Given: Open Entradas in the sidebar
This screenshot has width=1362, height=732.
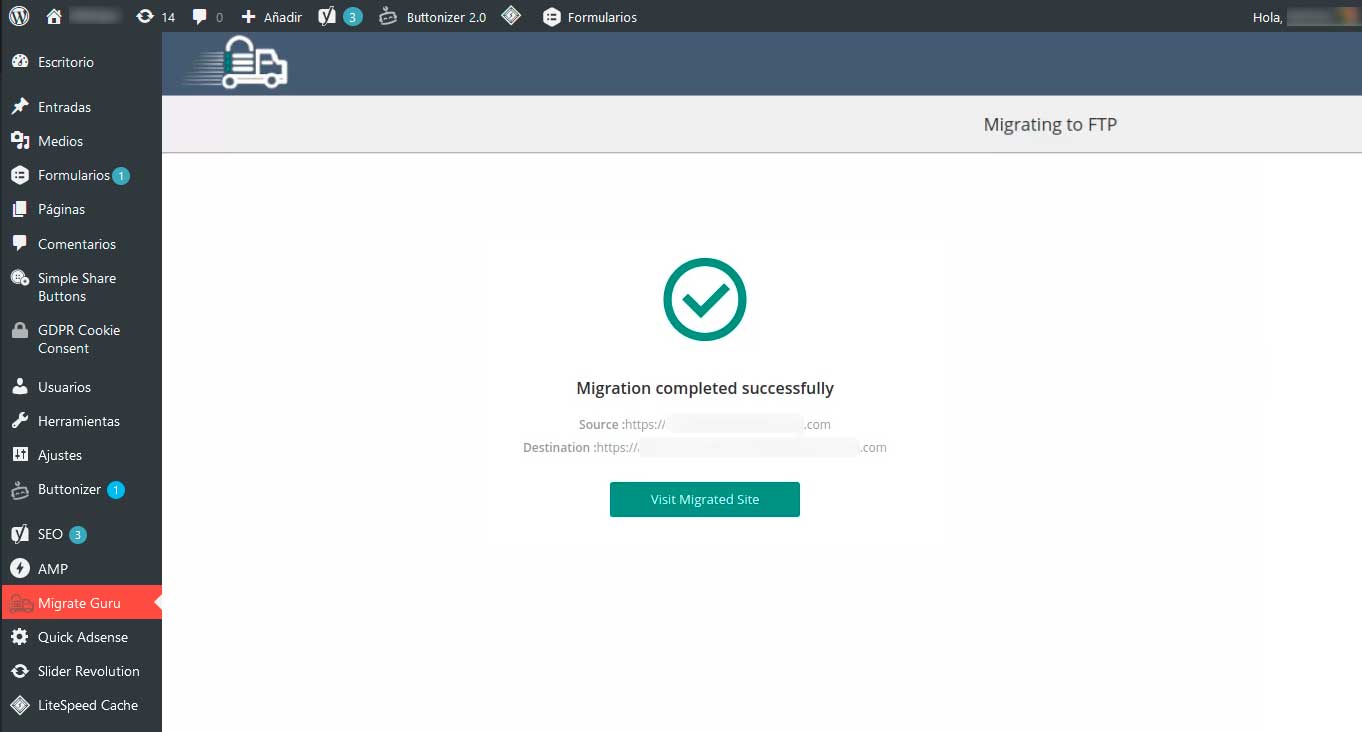Looking at the screenshot, I should pyautogui.click(x=64, y=107).
